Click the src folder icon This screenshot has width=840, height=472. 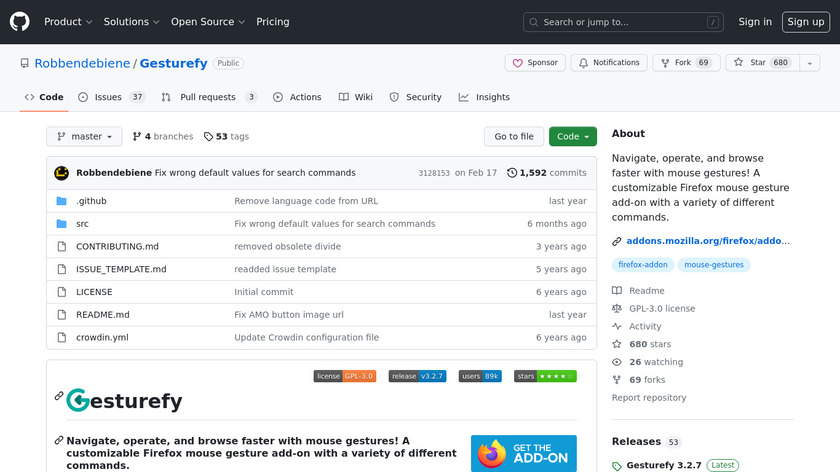coord(62,224)
